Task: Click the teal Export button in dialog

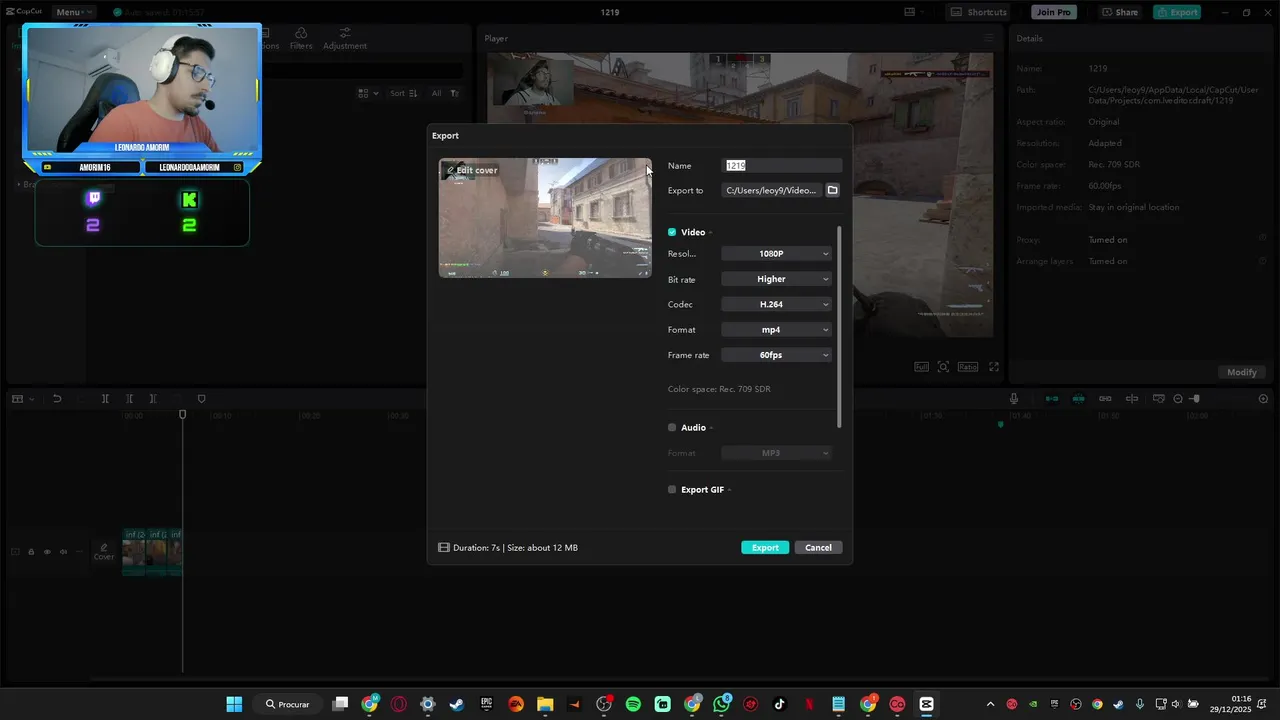Action: pyautogui.click(x=765, y=547)
